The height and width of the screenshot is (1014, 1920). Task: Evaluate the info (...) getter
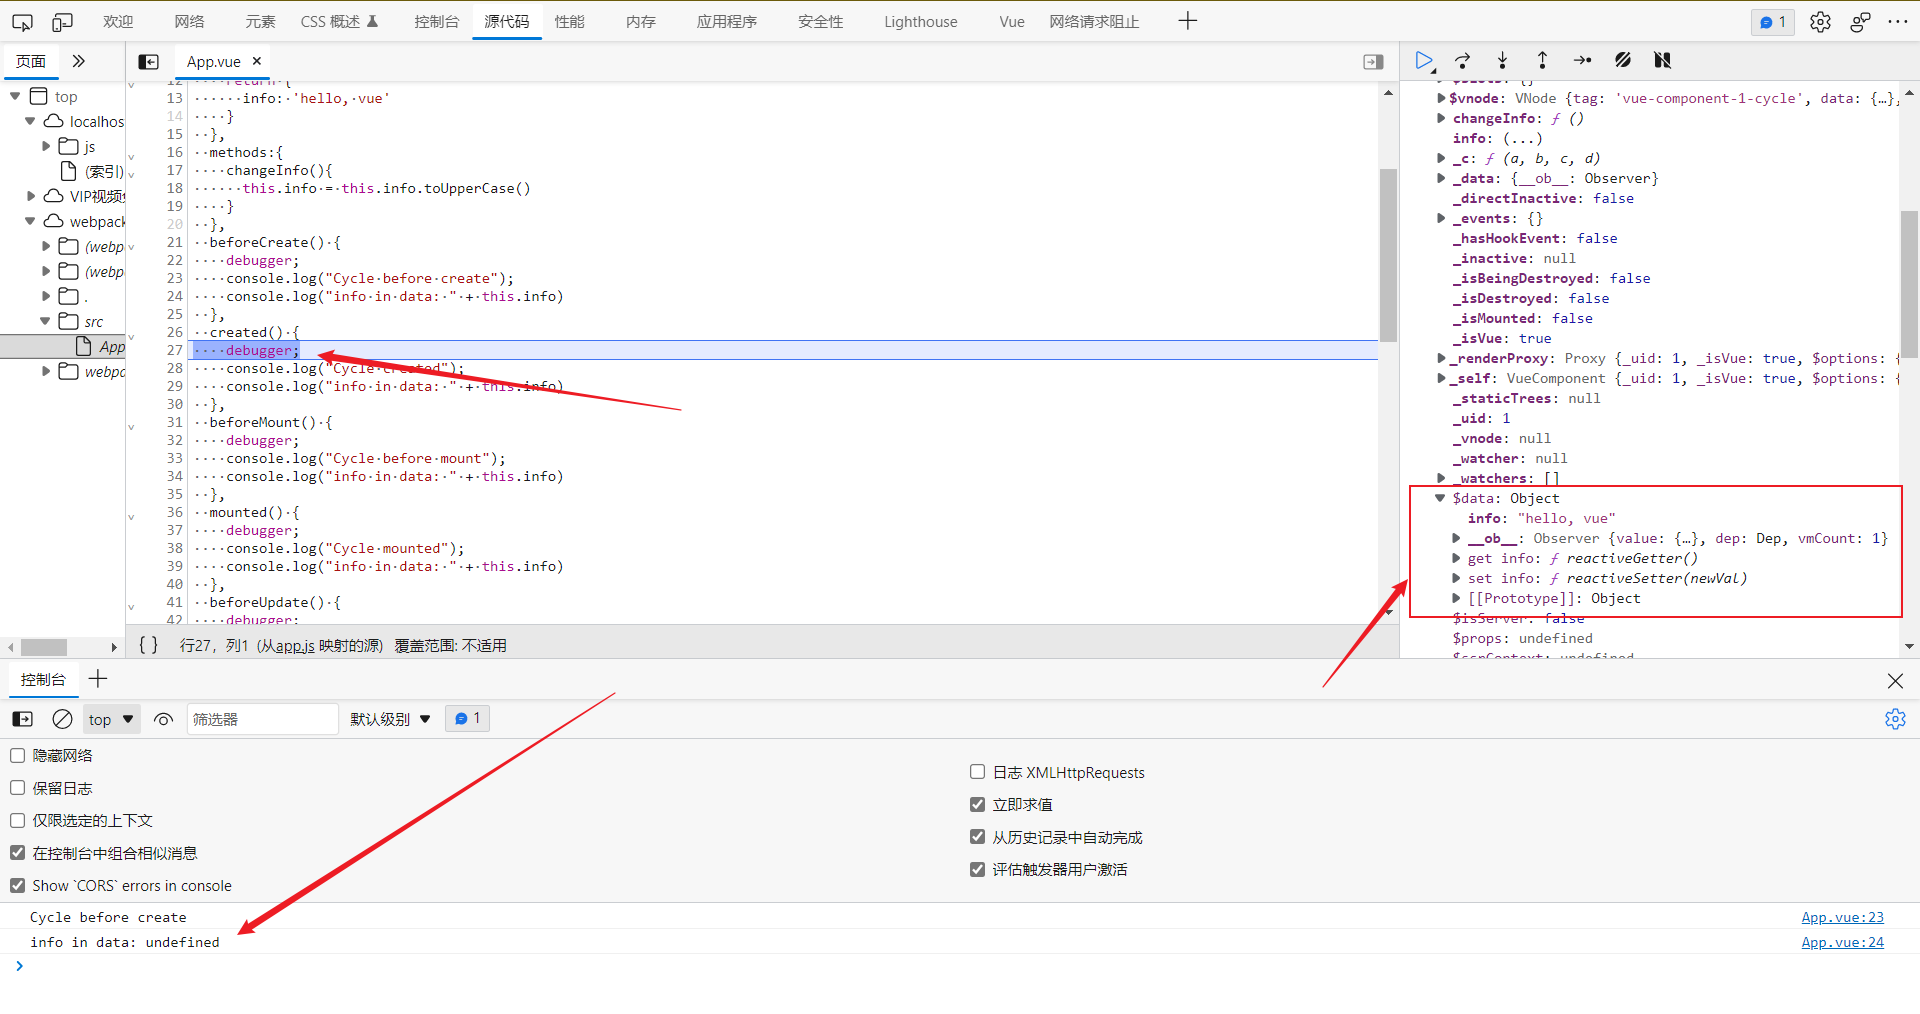pyautogui.click(x=1523, y=138)
